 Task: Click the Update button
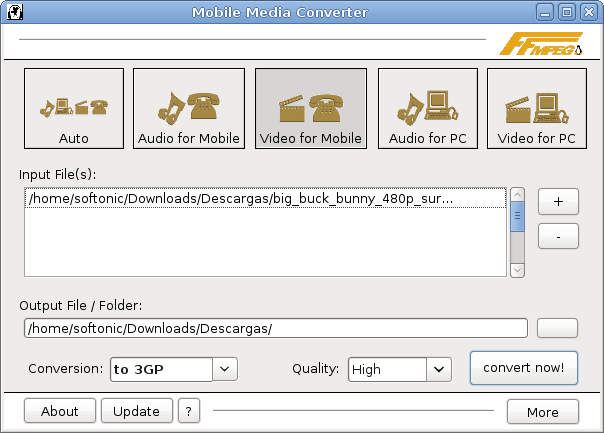[x=137, y=411]
